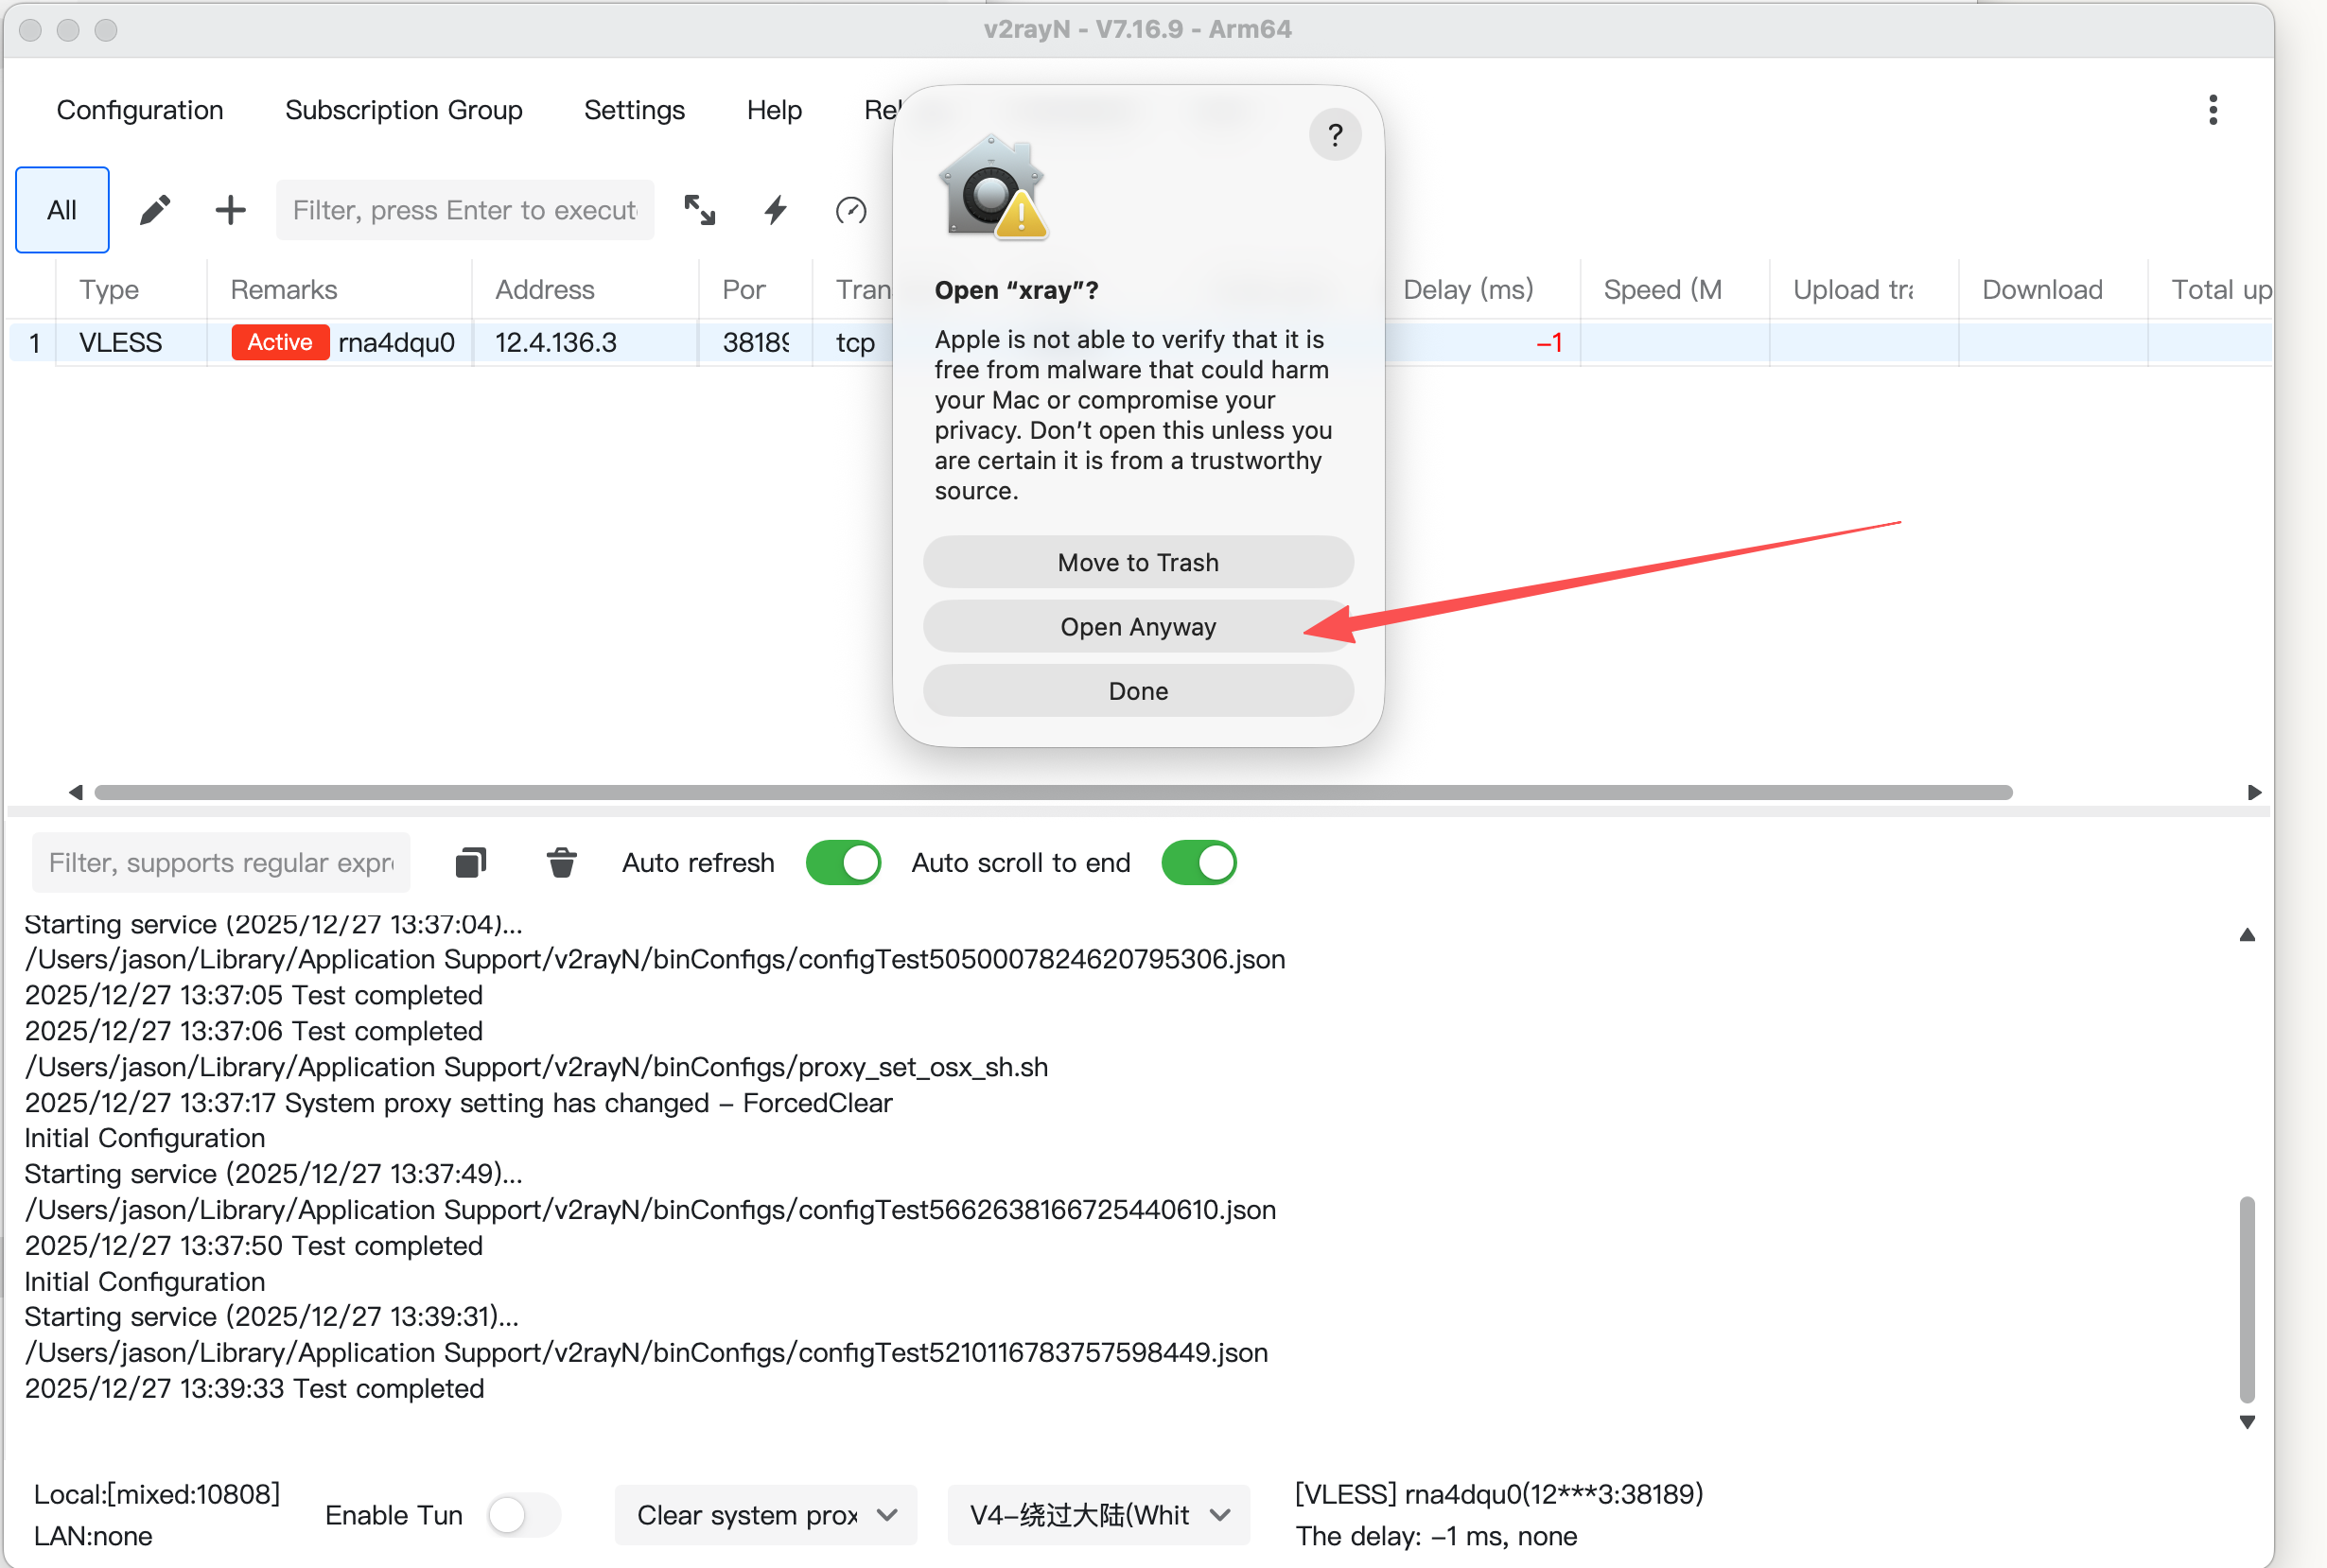This screenshot has height=1568, width=2327.
Task: Sort by the Port column header
Action: [x=755, y=289]
